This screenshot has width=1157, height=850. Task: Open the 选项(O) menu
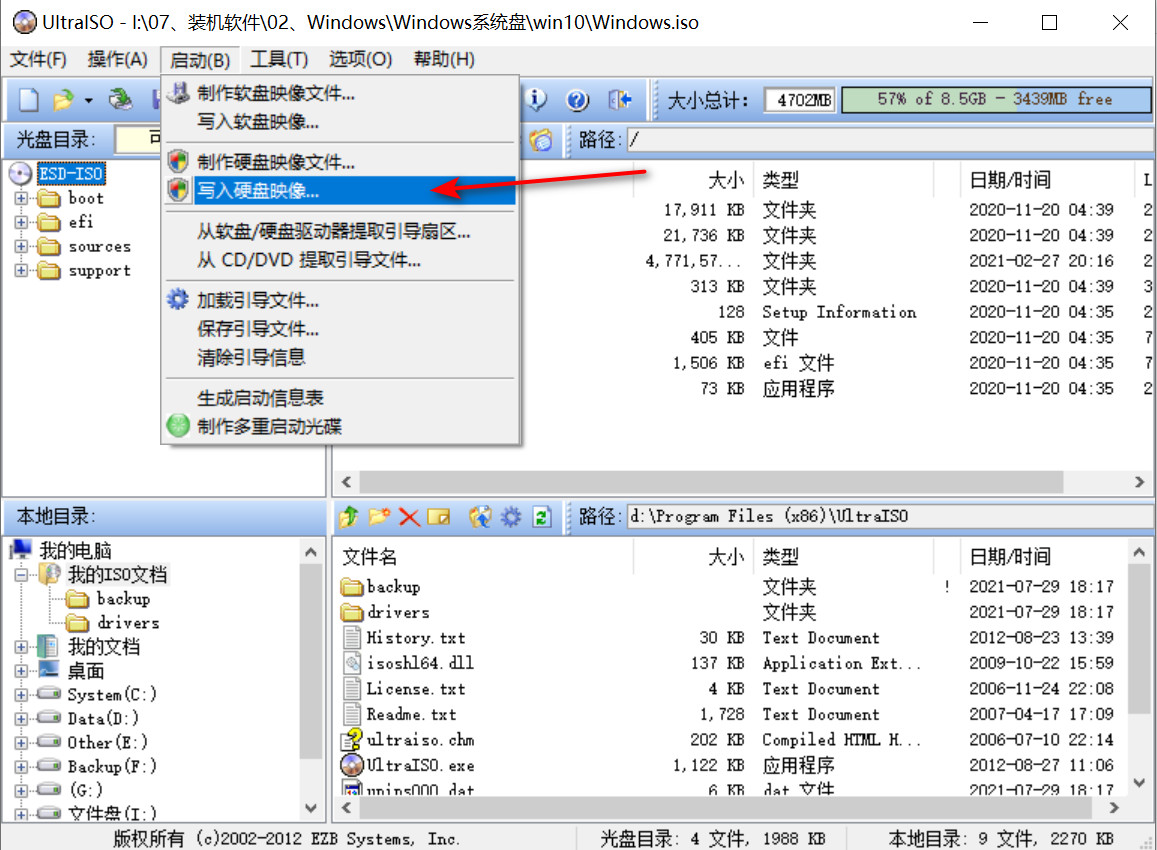pyautogui.click(x=360, y=59)
